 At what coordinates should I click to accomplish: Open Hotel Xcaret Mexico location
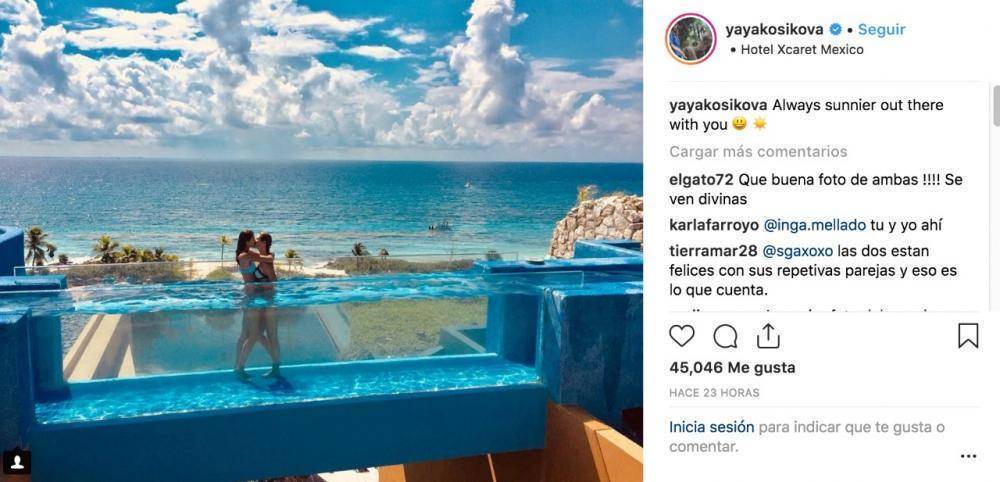802,50
